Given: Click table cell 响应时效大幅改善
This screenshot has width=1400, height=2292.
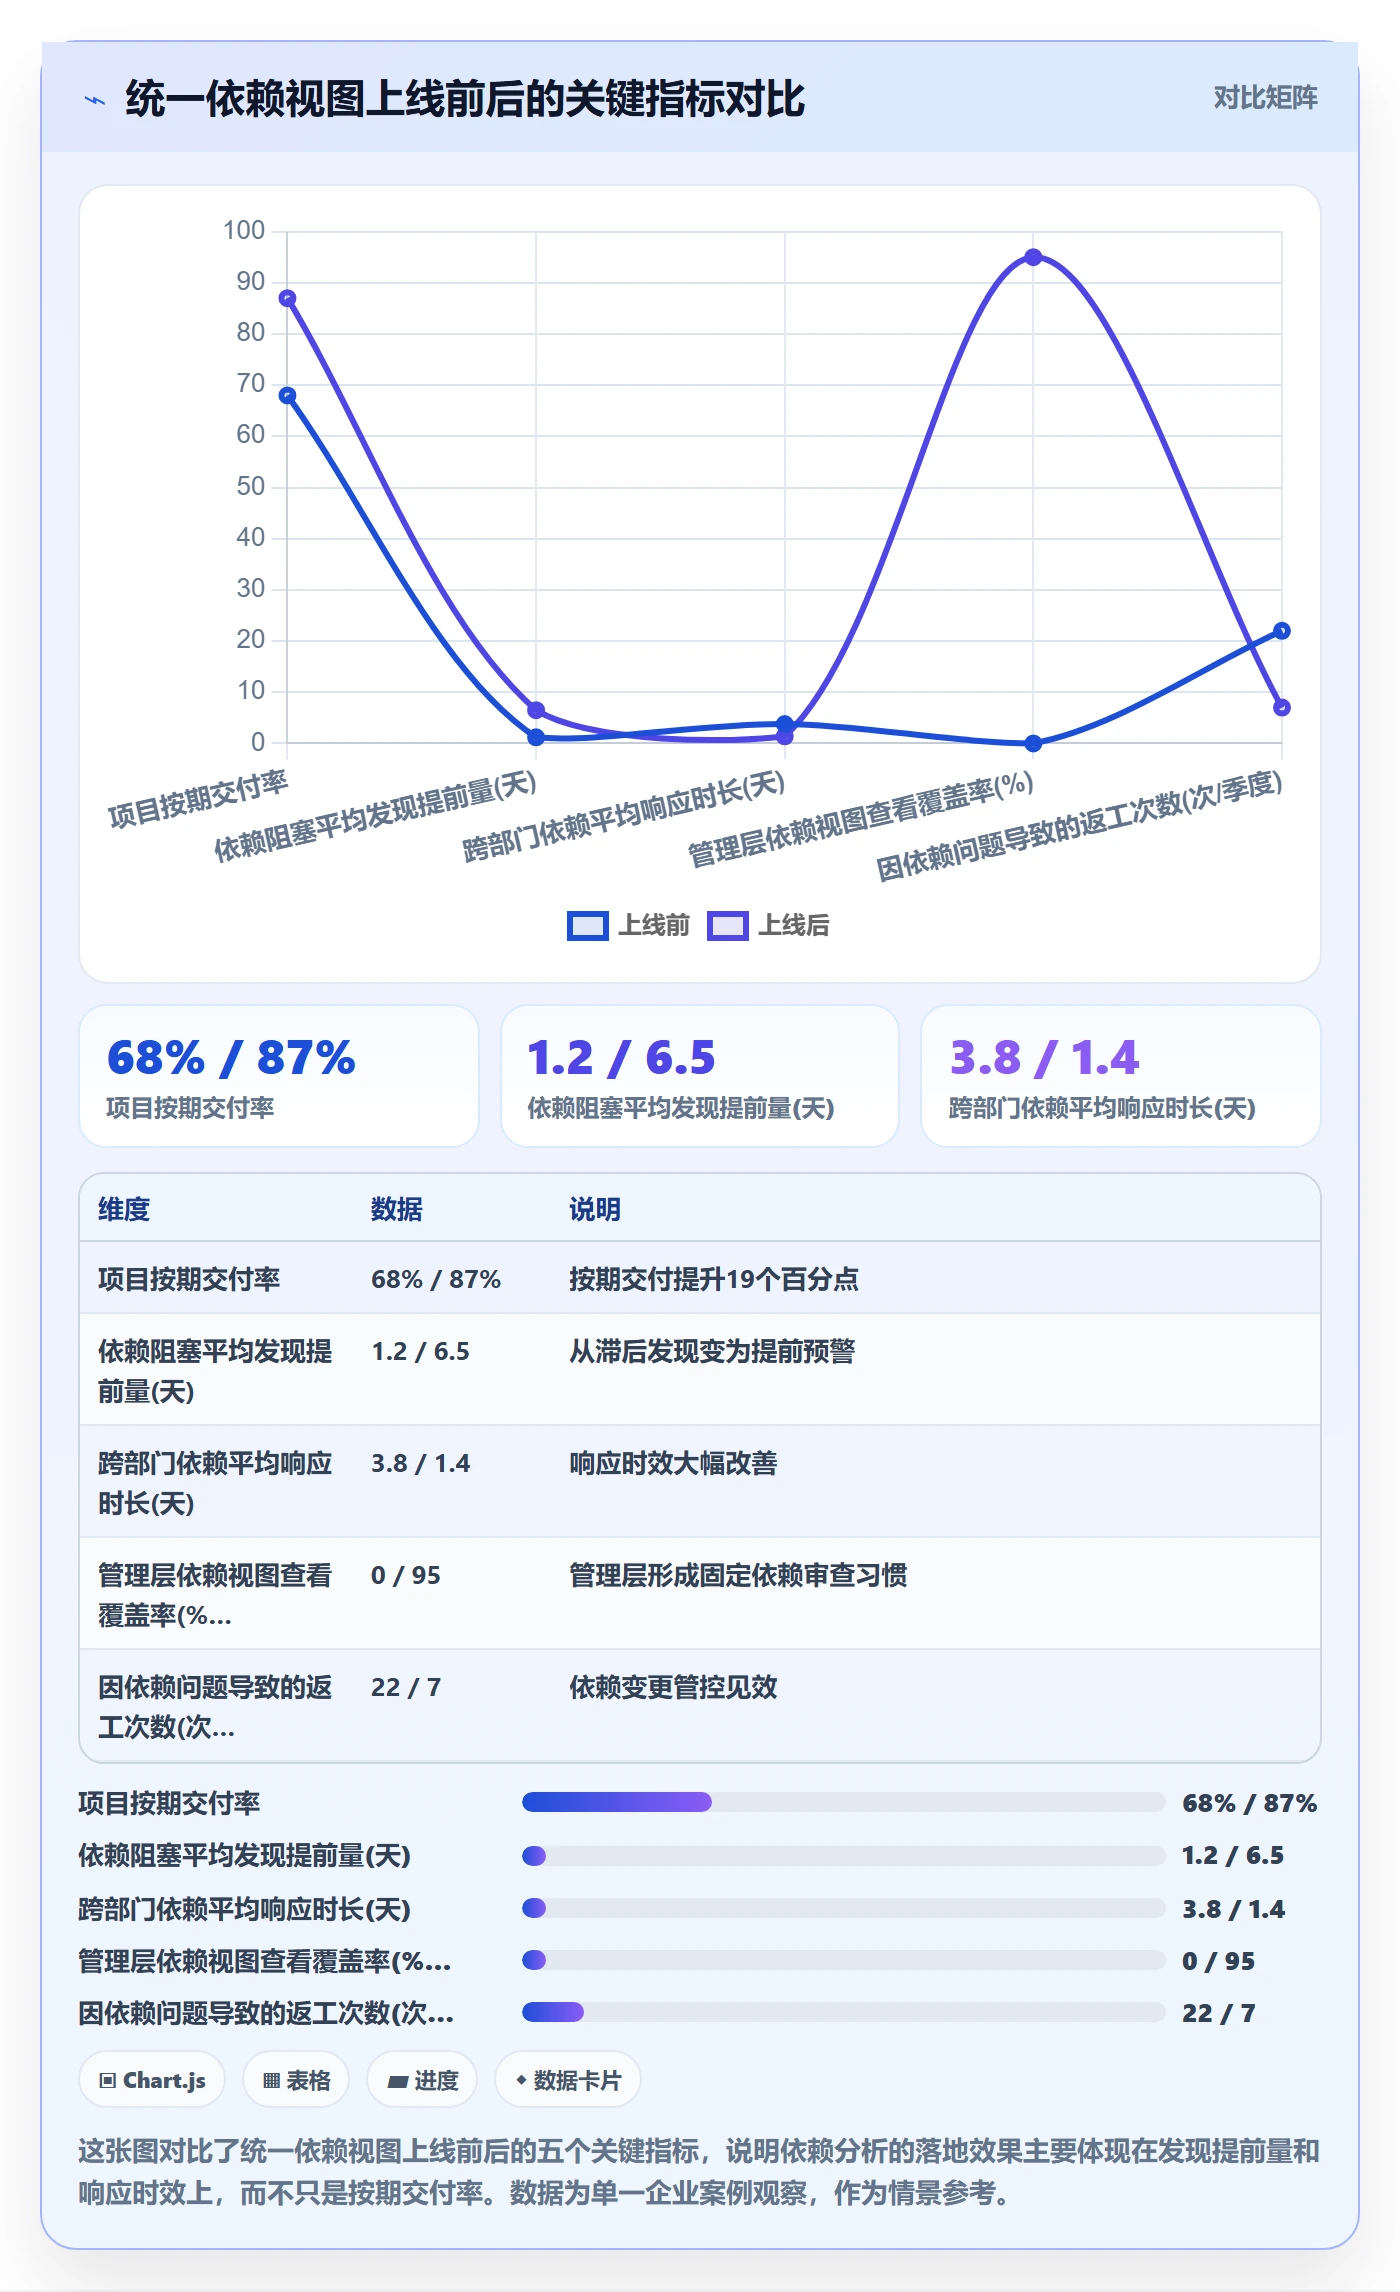Looking at the screenshot, I should [673, 1463].
